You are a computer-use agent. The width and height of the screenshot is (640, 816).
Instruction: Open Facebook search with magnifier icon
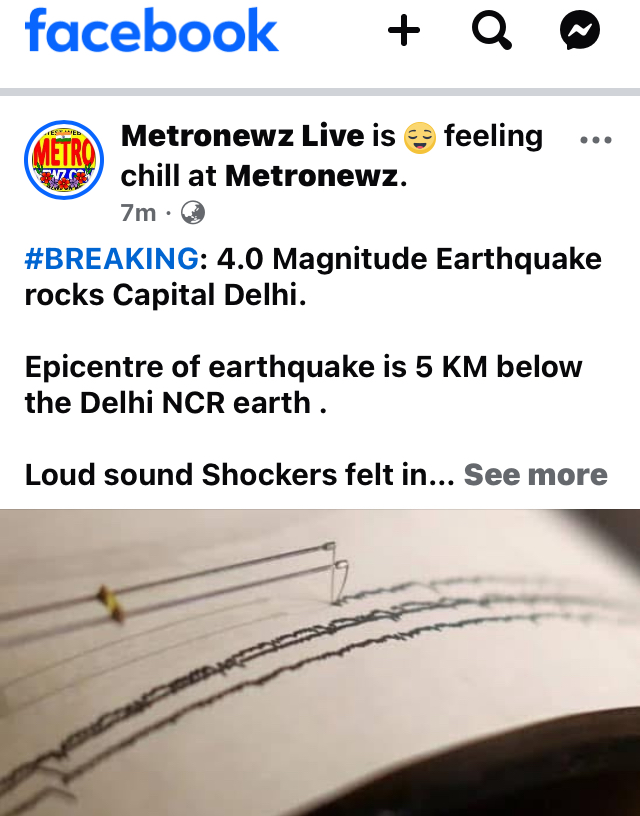point(492,30)
